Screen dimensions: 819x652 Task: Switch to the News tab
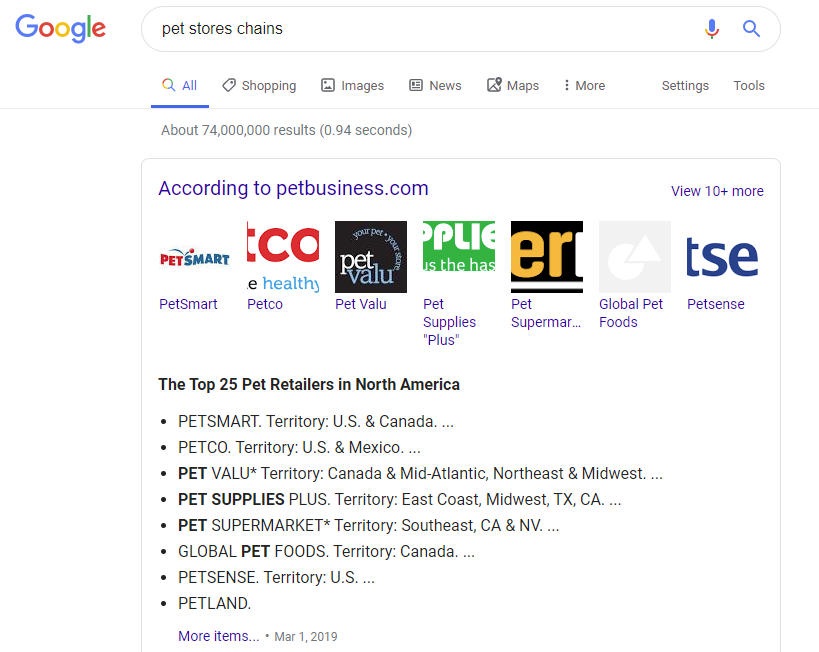click(x=435, y=85)
